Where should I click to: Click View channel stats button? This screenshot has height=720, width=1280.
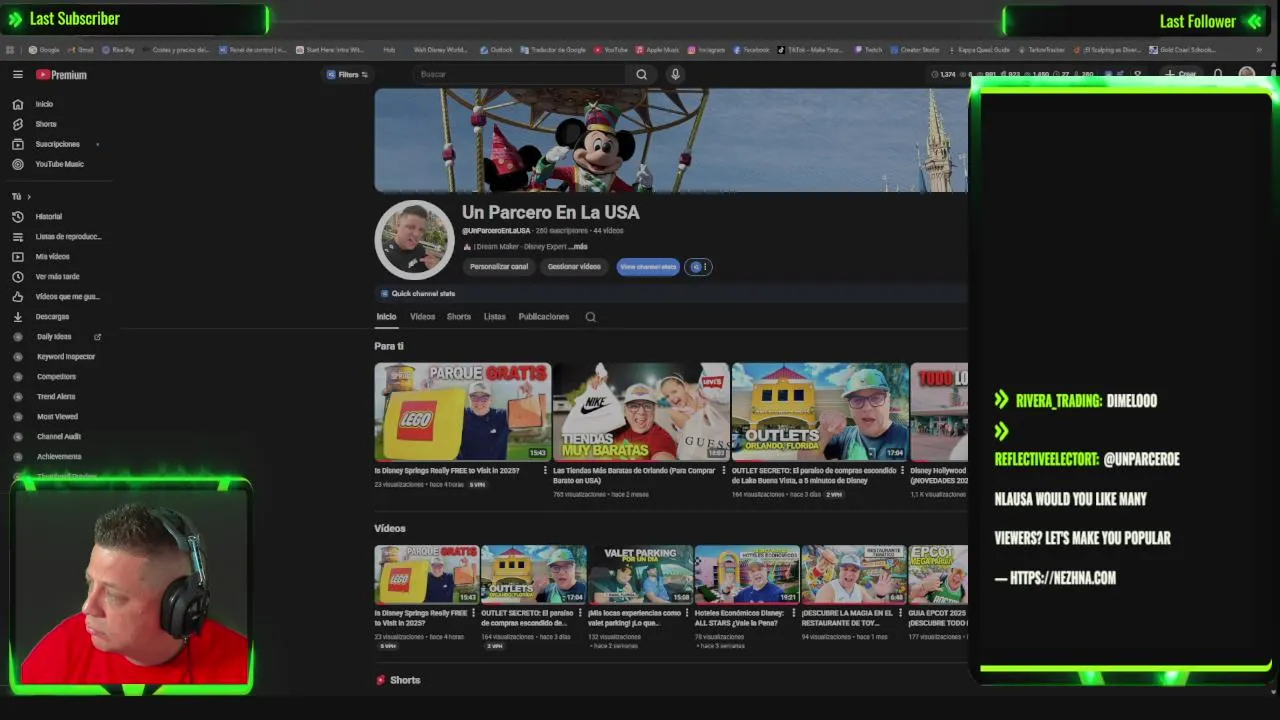click(x=648, y=267)
